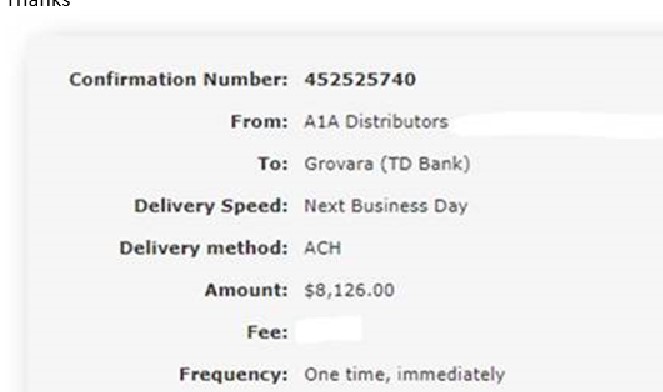Select the A1A Distributors sender name
The height and width of the screenshot is (392, 663).
point(376,122)
